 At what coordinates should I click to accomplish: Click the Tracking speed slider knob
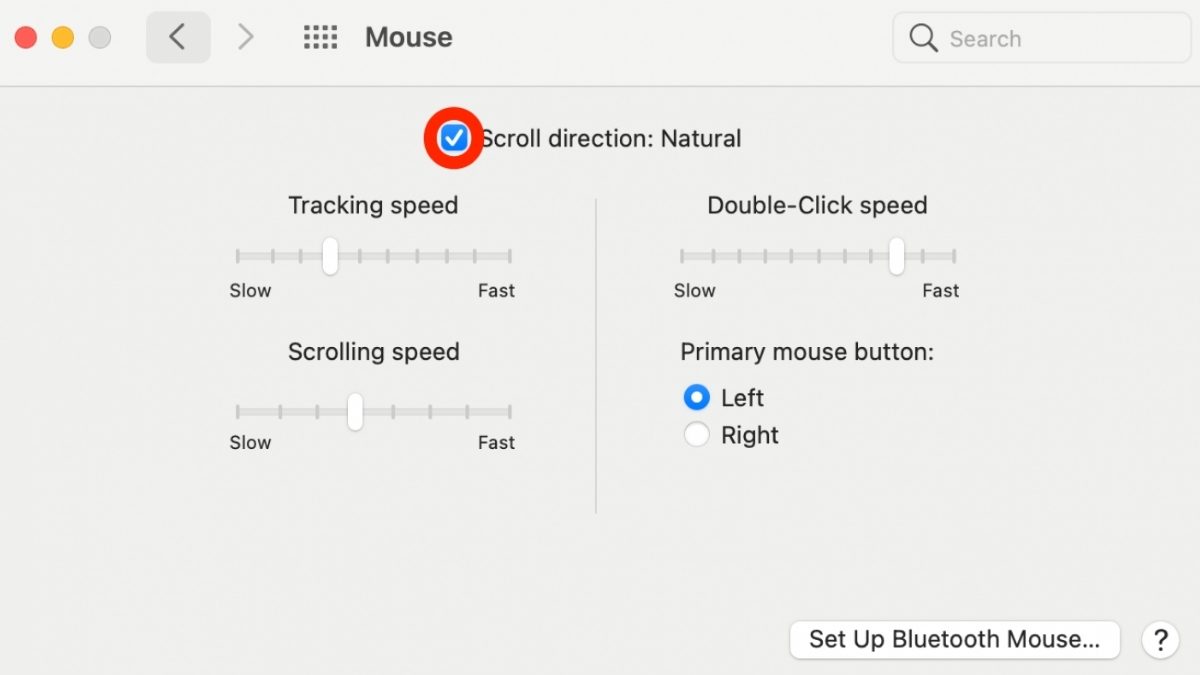[x=330, y=256]
